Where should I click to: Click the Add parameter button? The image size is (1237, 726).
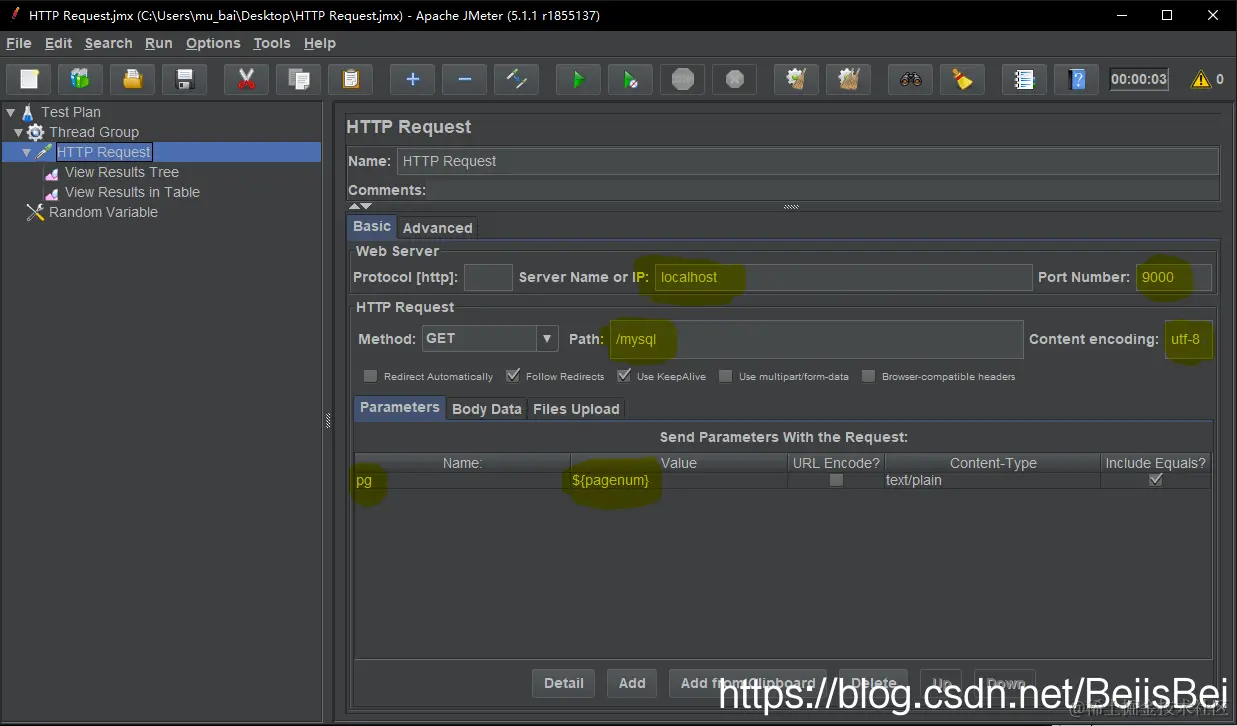(x=632, y=683)
